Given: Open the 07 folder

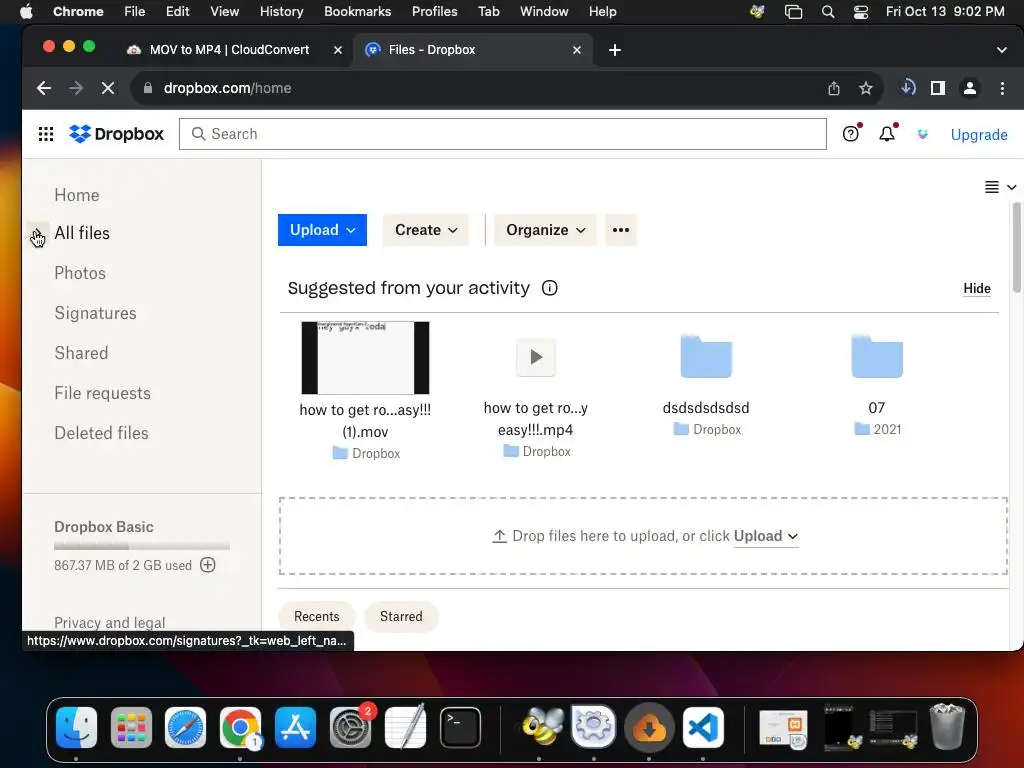Looking at the screenshot, I should [877, 356].
